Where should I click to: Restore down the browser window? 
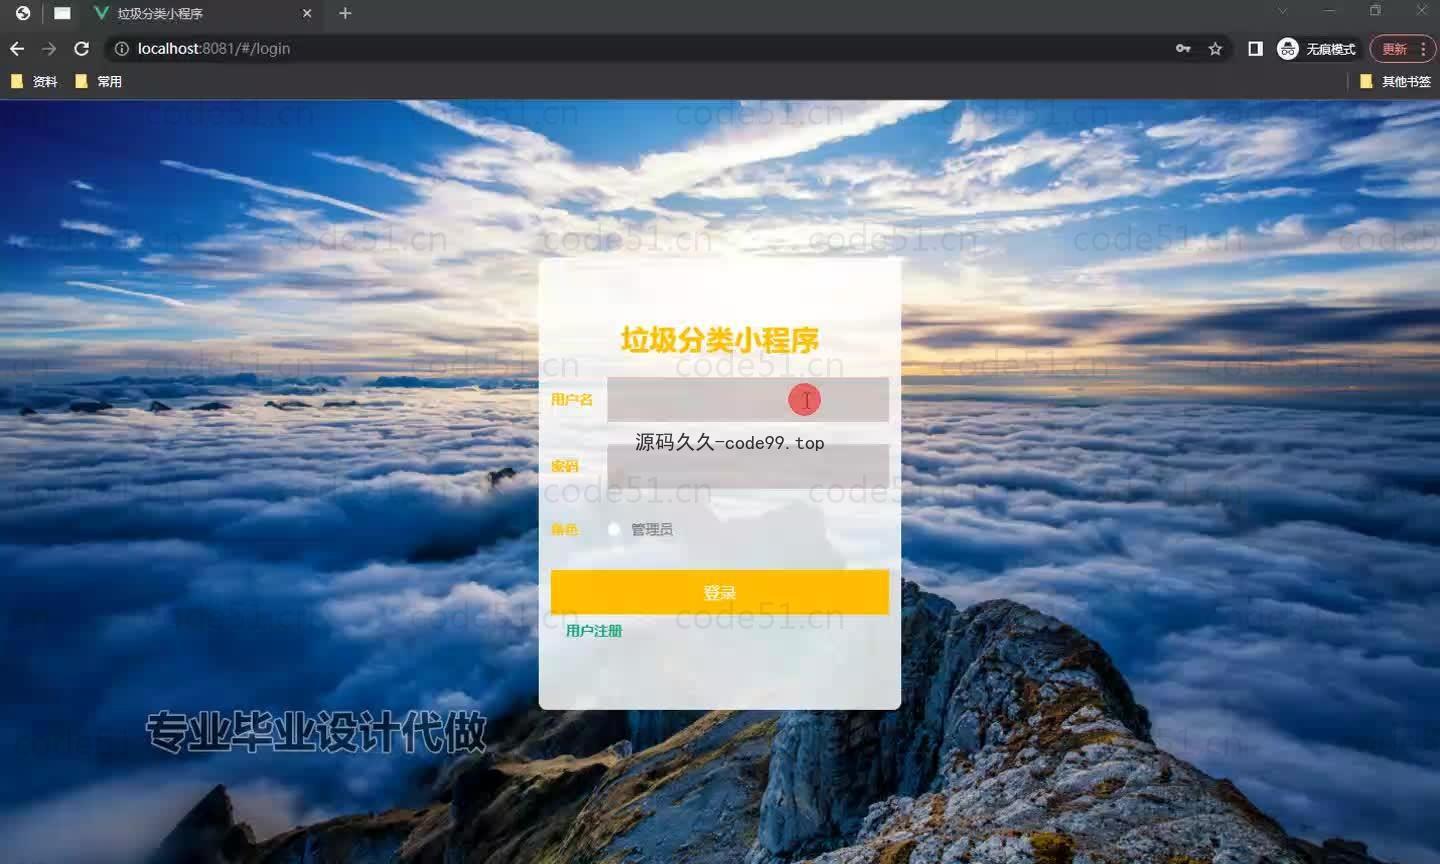[x=1375, y=11]
